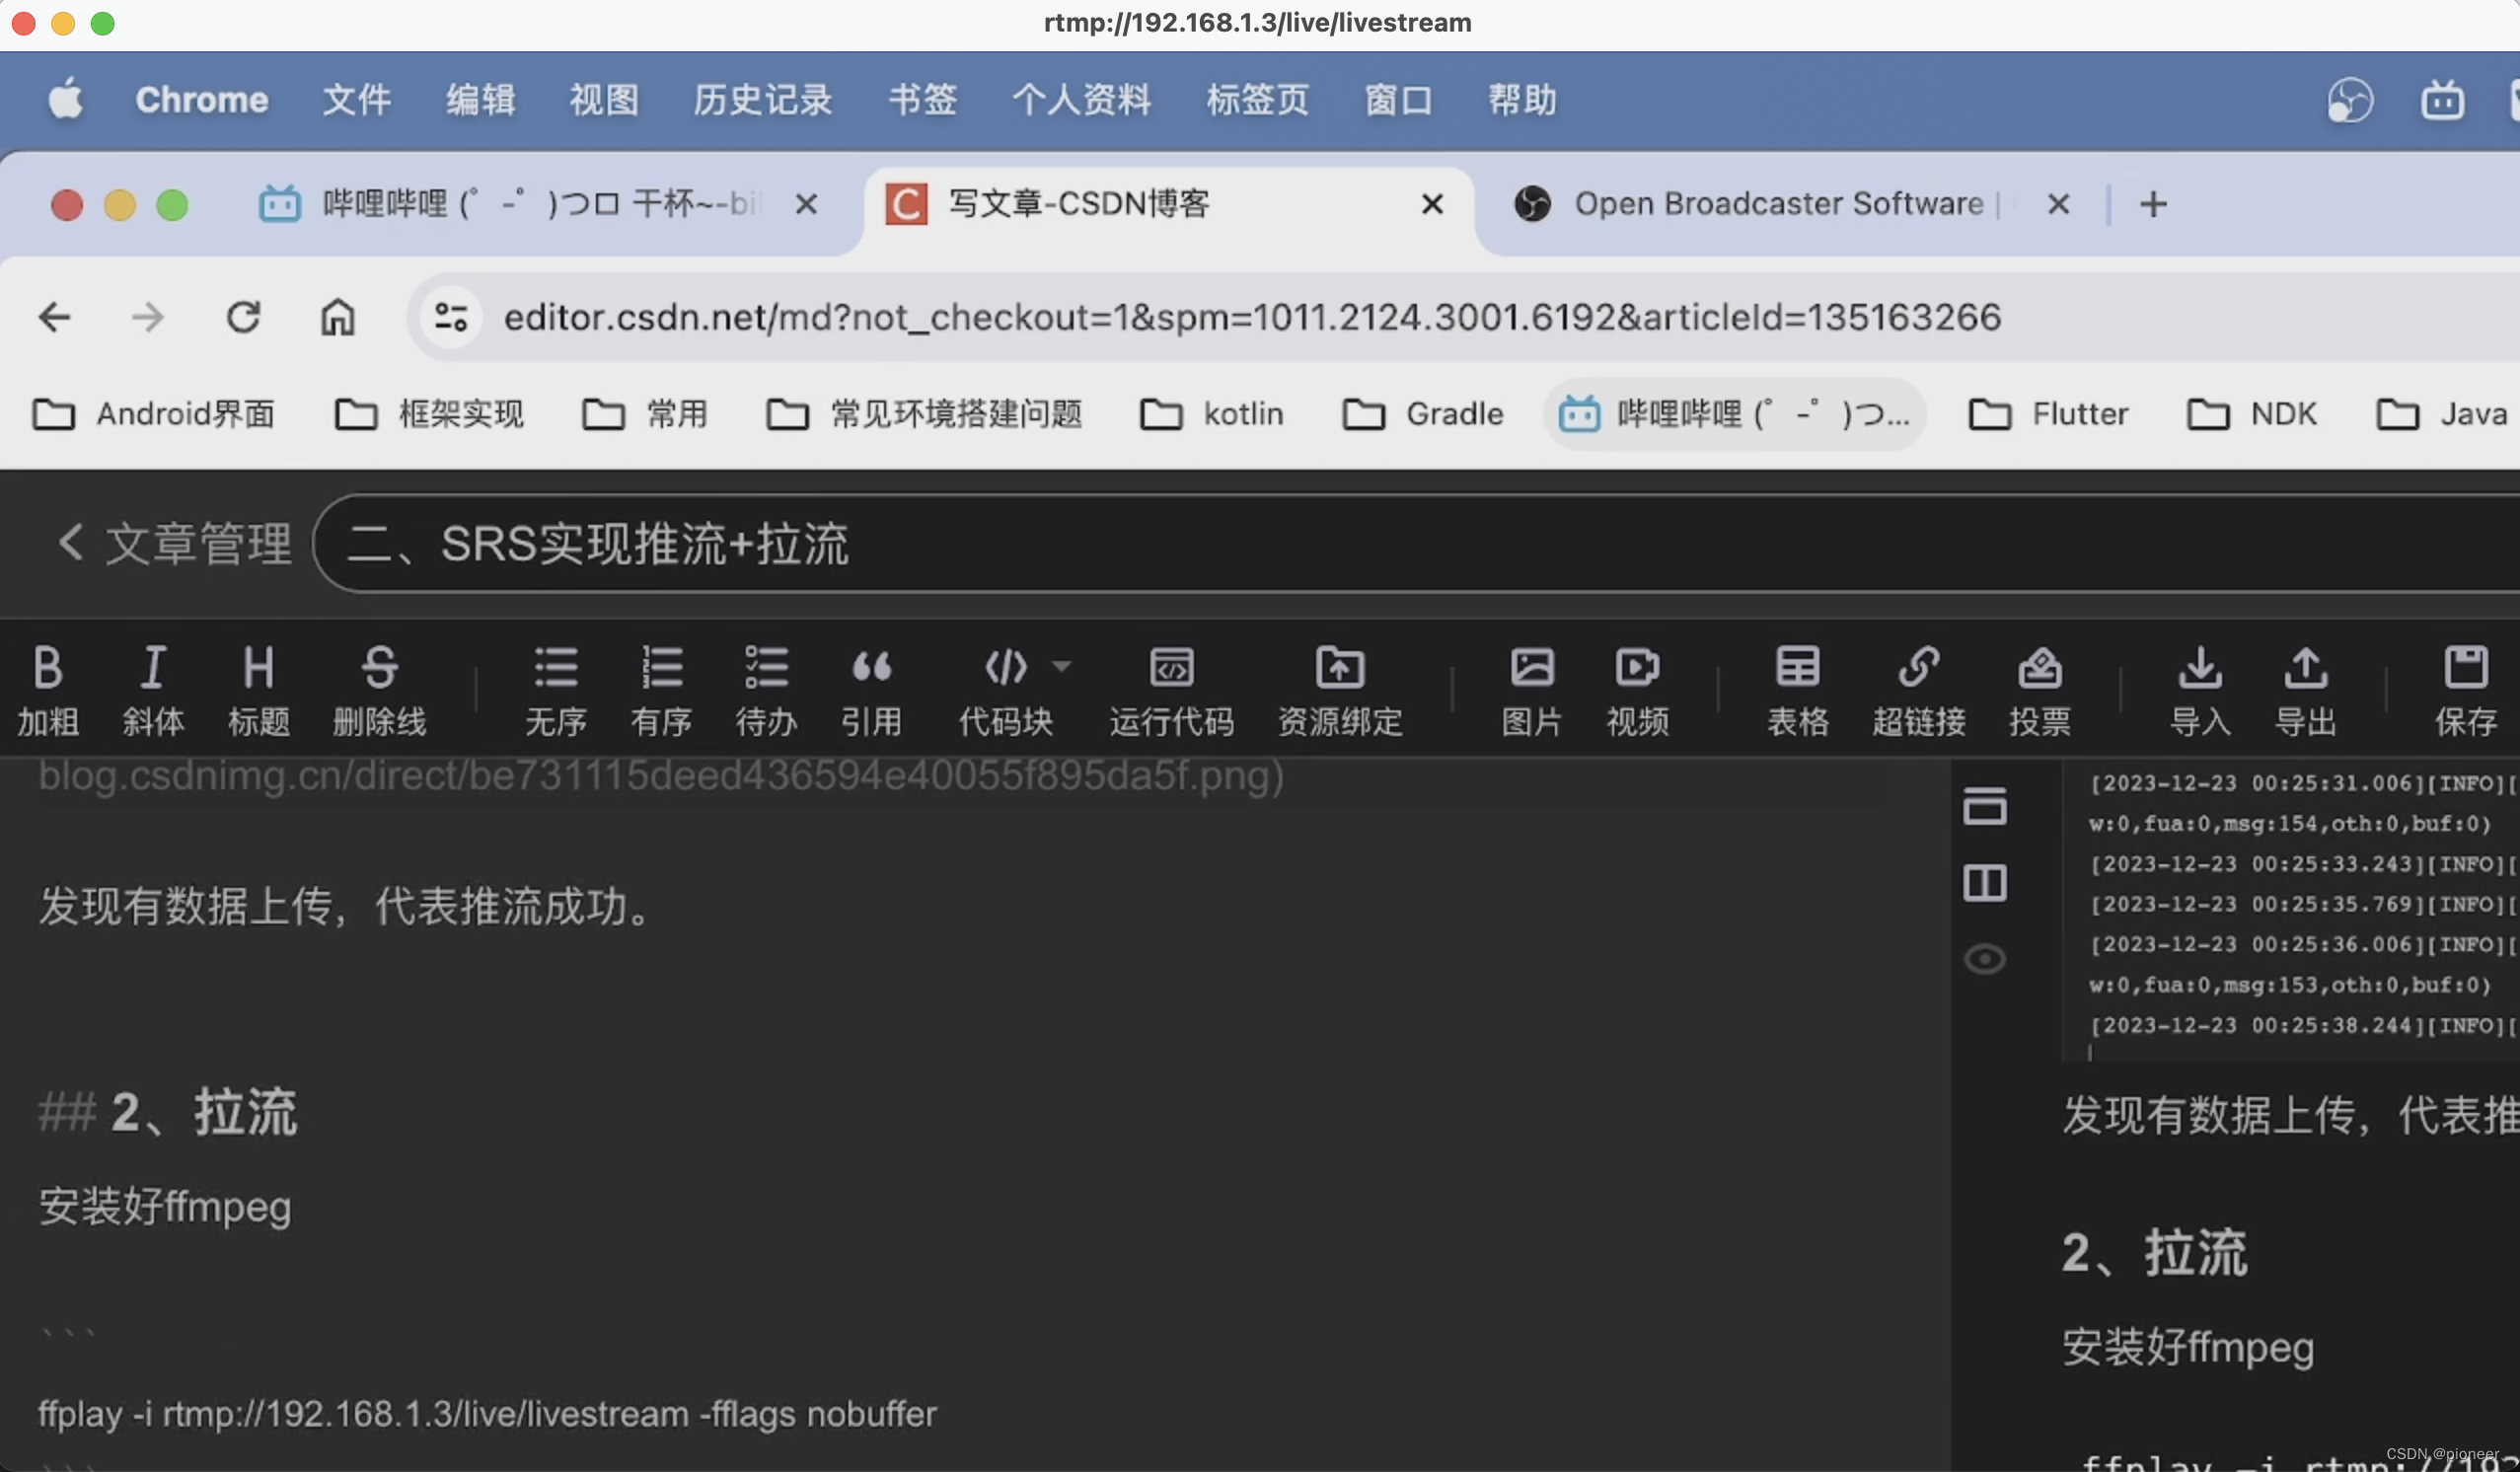Open the 书签 menu
The image size is (2520, 1472).
tap(922, 100)
